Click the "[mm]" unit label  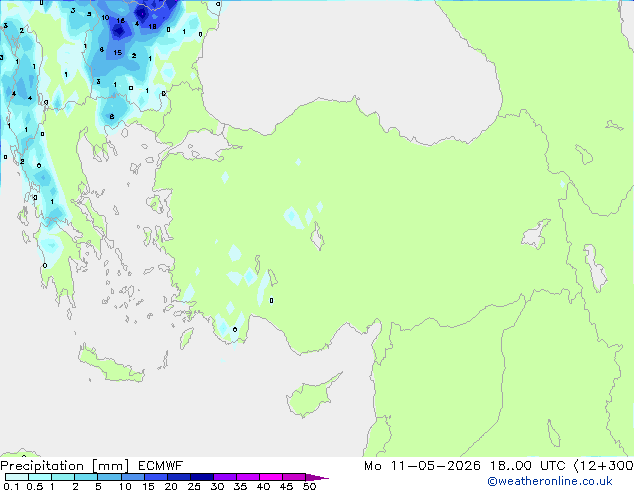coord(110,466)
